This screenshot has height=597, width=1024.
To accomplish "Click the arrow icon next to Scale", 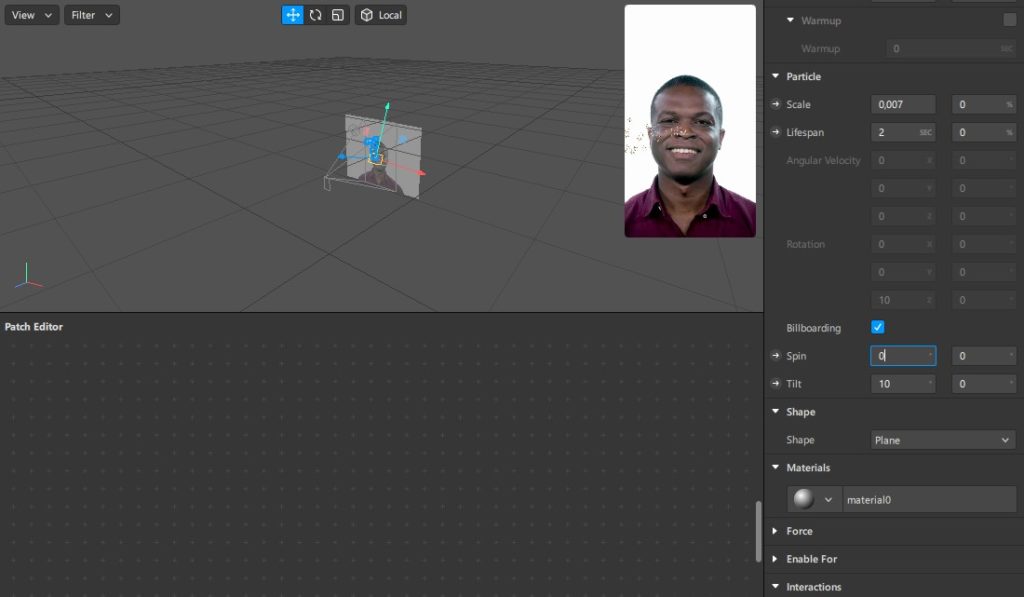I will point(775,105).
